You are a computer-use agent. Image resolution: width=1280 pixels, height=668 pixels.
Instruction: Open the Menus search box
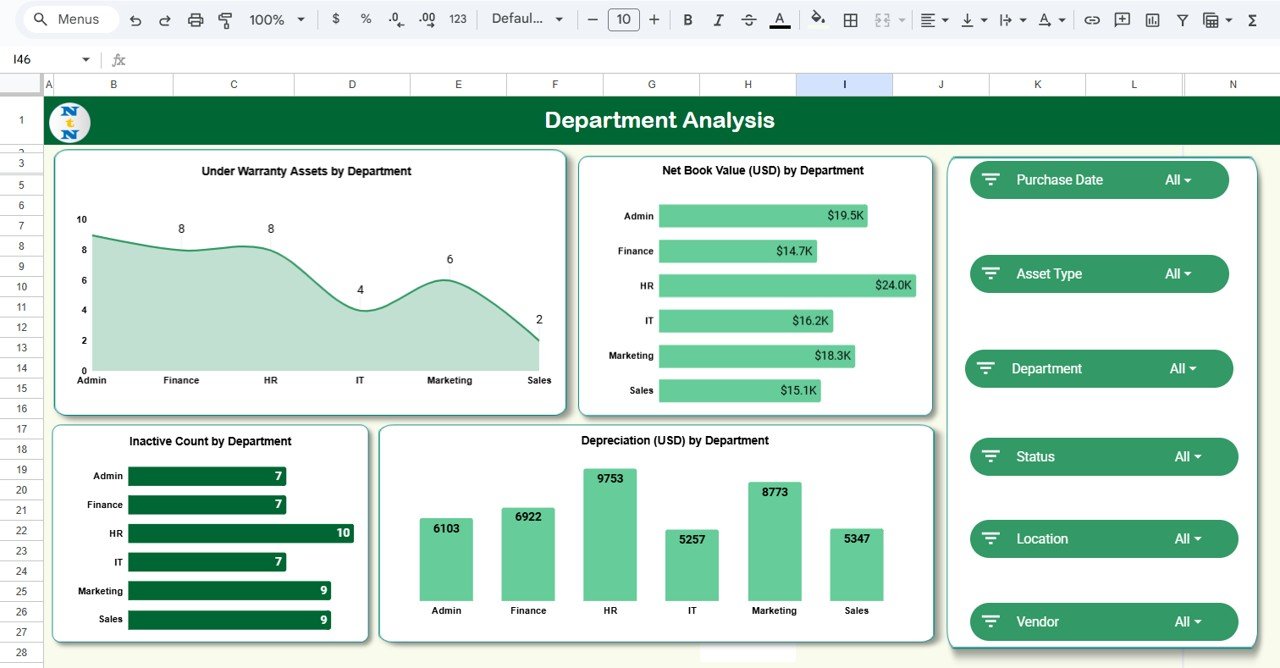tap(68, 18)
